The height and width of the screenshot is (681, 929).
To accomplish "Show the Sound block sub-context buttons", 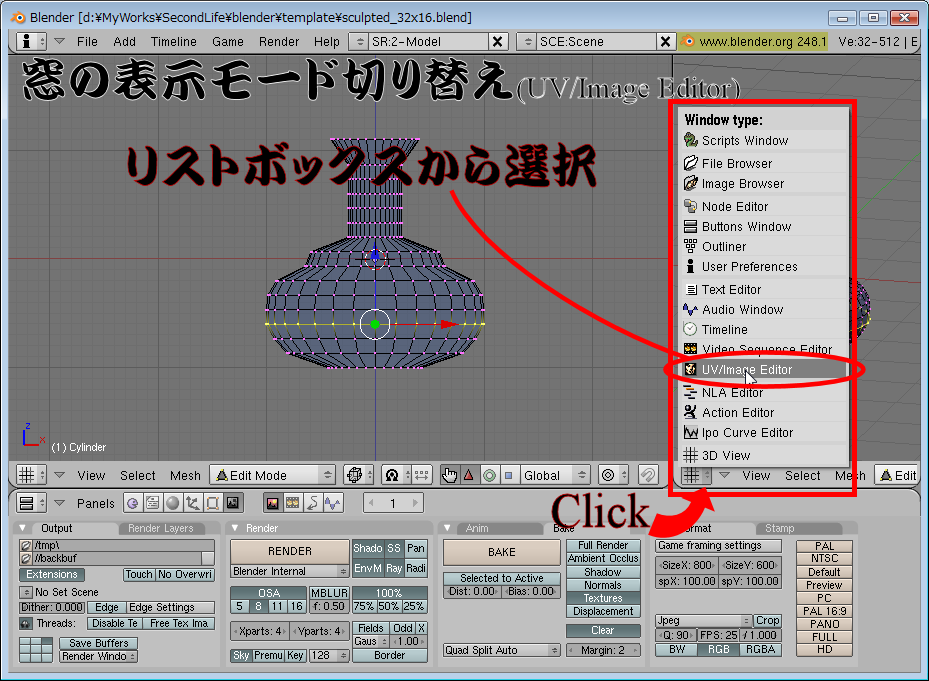I will point(332,503).
